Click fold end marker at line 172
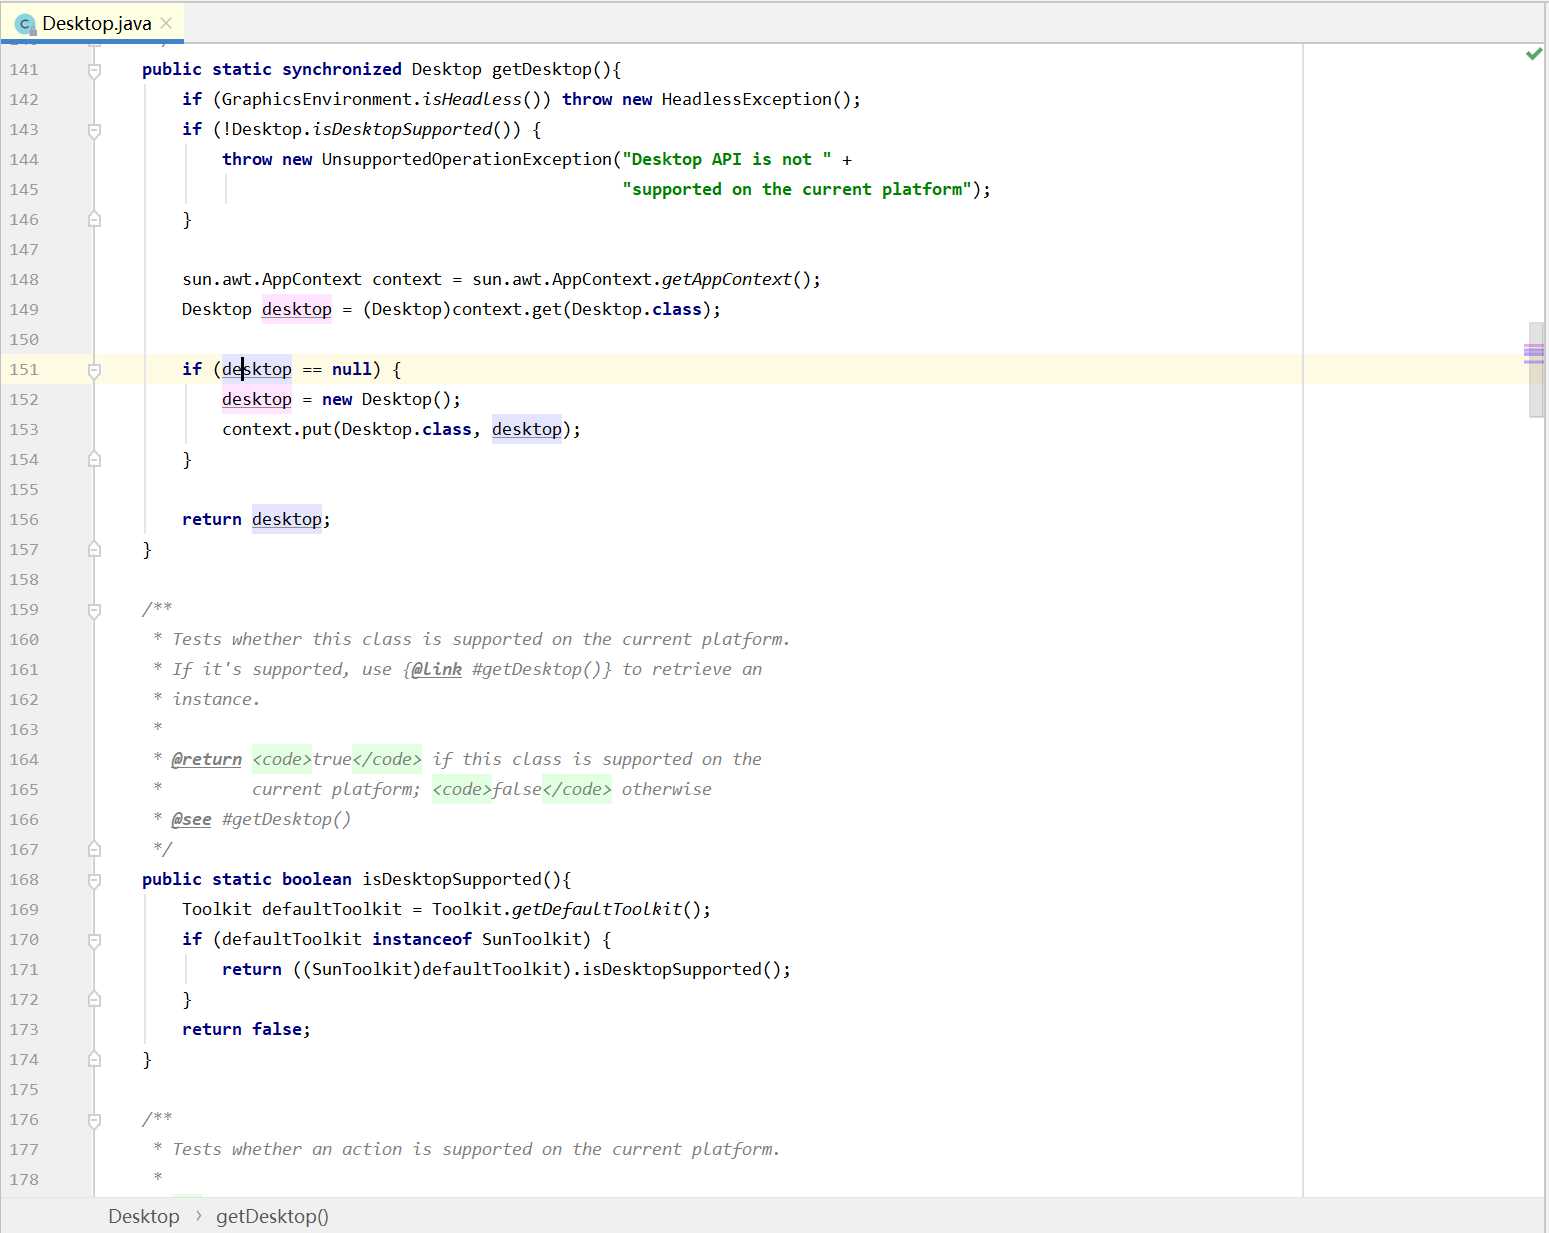The image size is (1549, 1233). click(x=94, y=999)
